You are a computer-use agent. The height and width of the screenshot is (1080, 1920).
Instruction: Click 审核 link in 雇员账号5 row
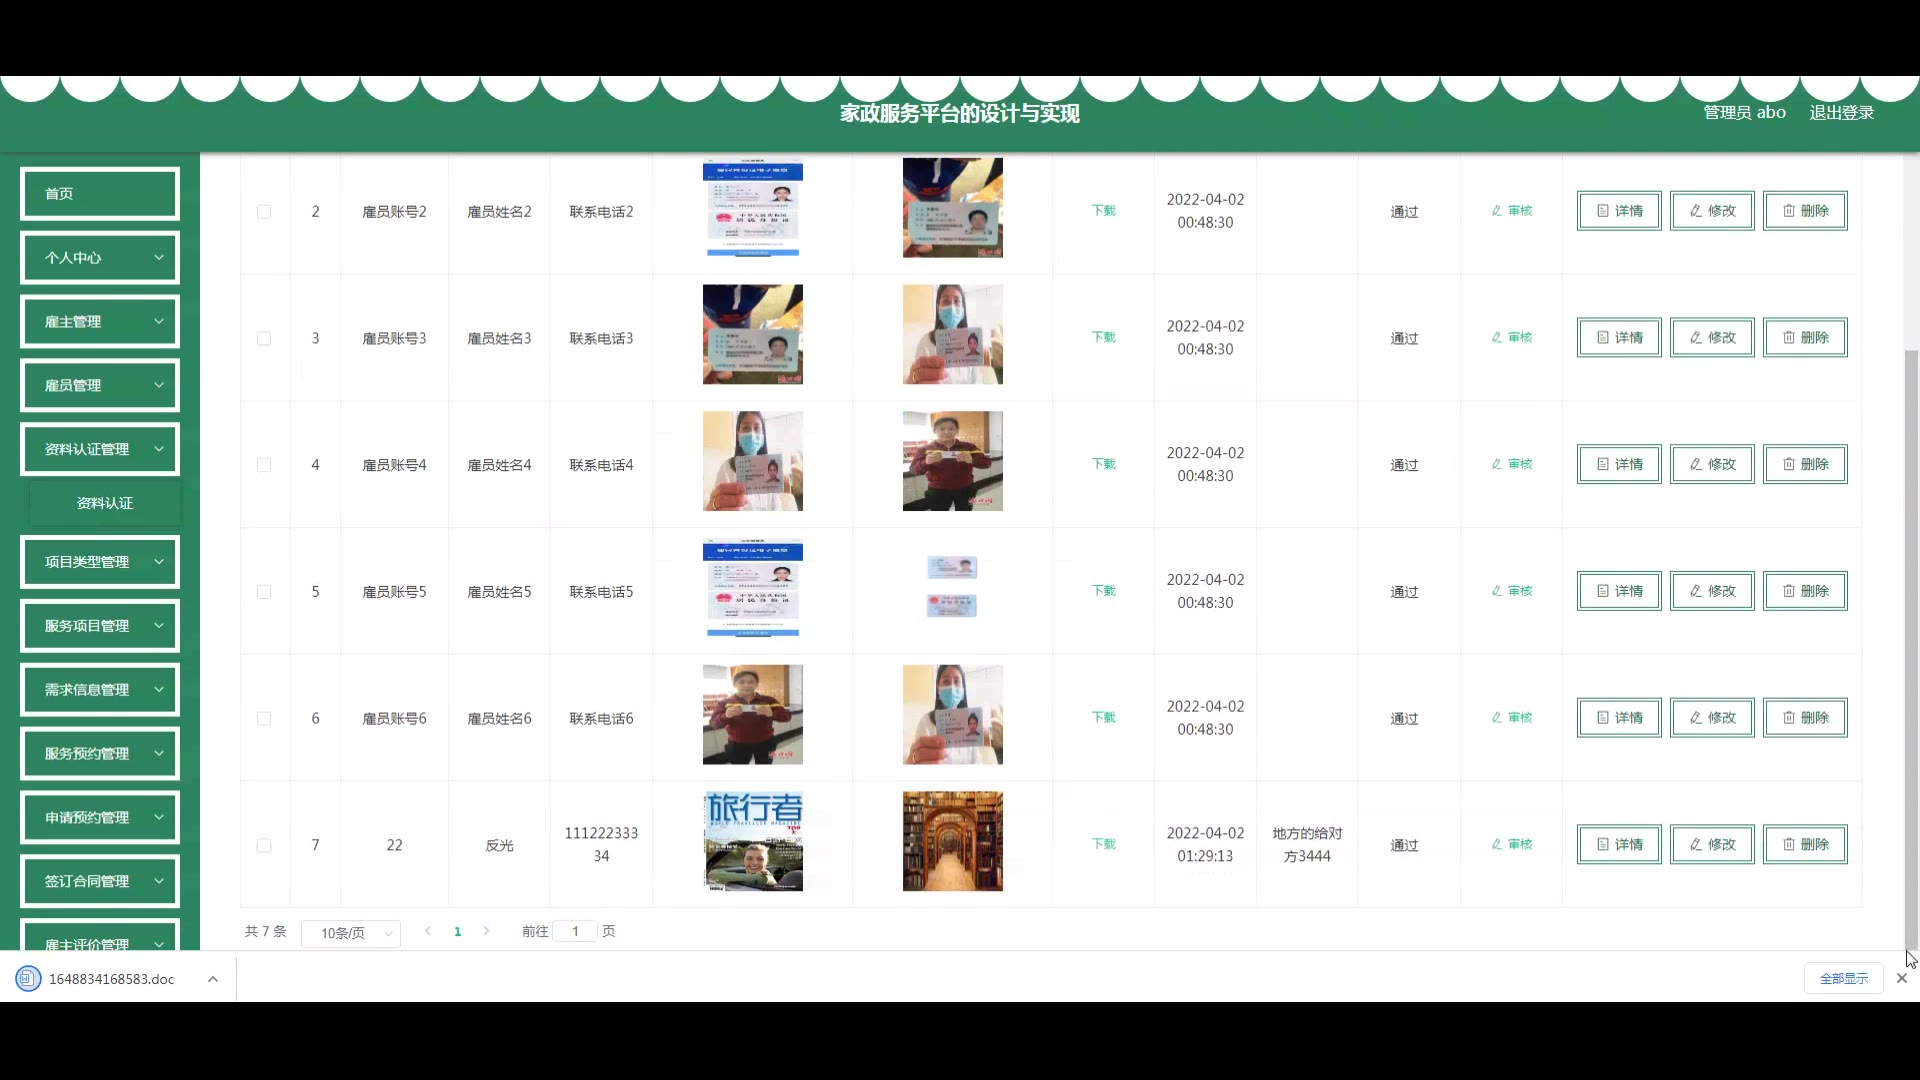click(x=1512, y=591)
